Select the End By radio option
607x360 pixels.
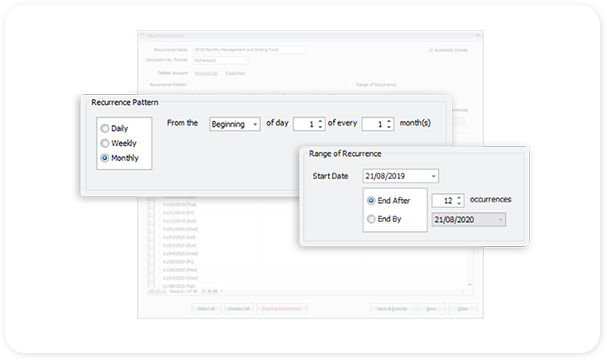click(x=371, y=219)
